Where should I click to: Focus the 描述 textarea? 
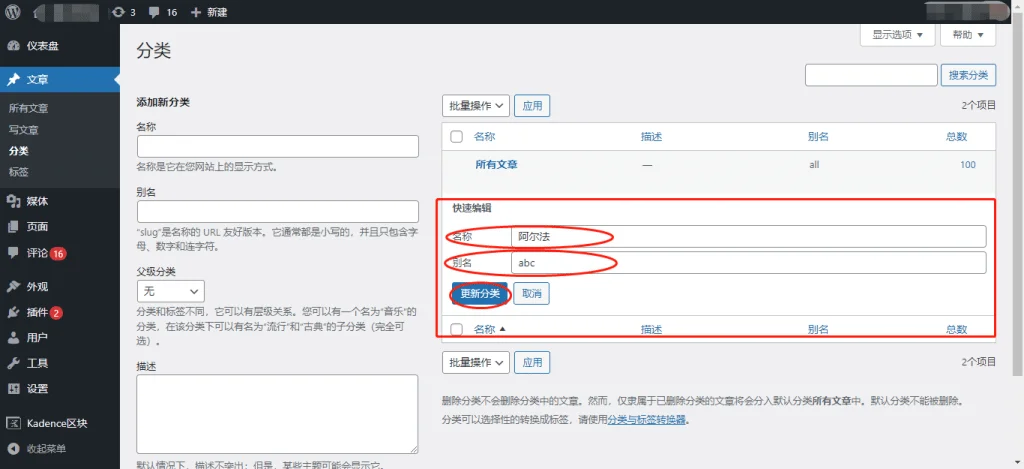[x=278, y=414]
